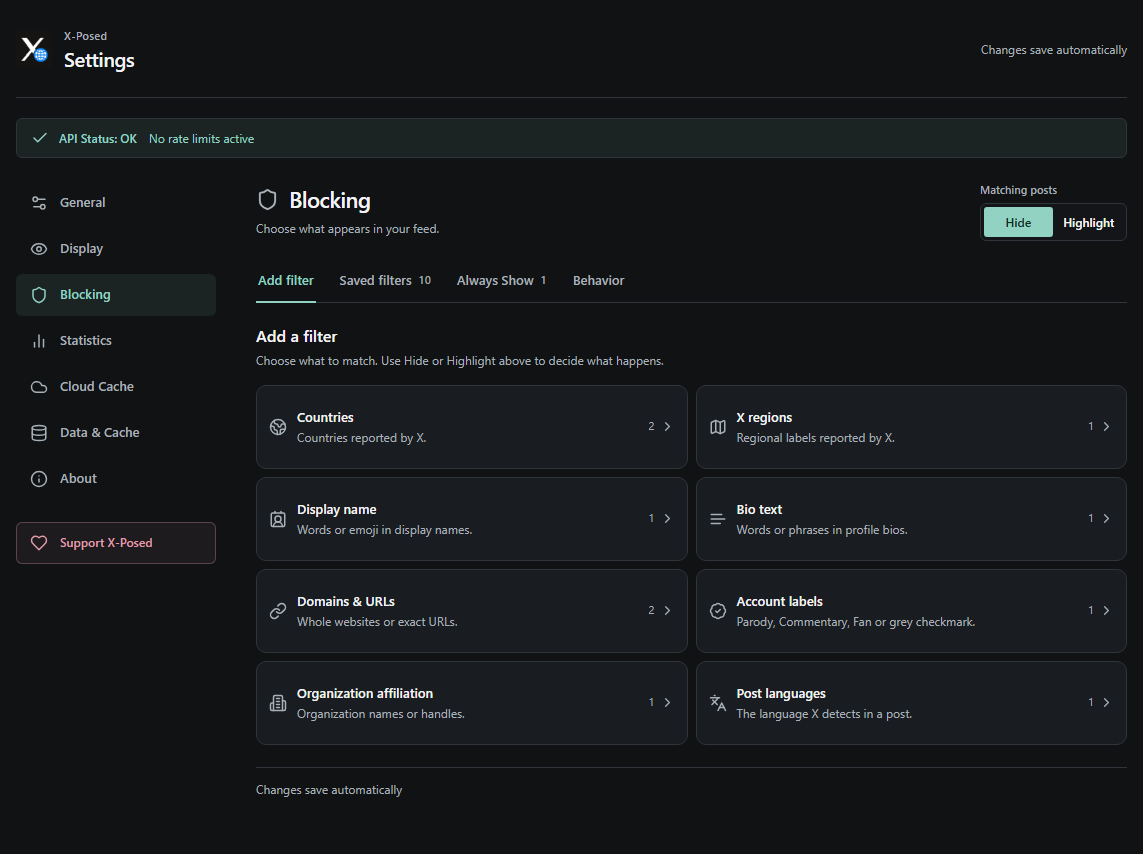
Task: Click the Post languages translate icon
Action: 718,702
